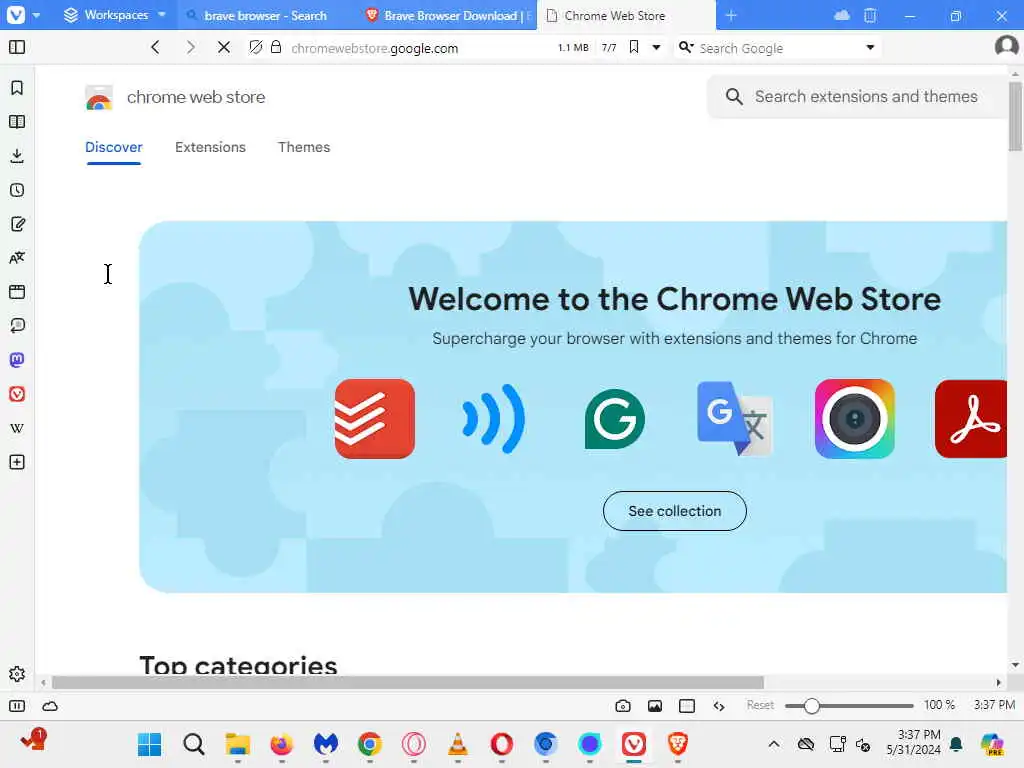This screenshot has width=1024, height=768.
Task: Click the address bar URL field
Action: click(418, 48)
